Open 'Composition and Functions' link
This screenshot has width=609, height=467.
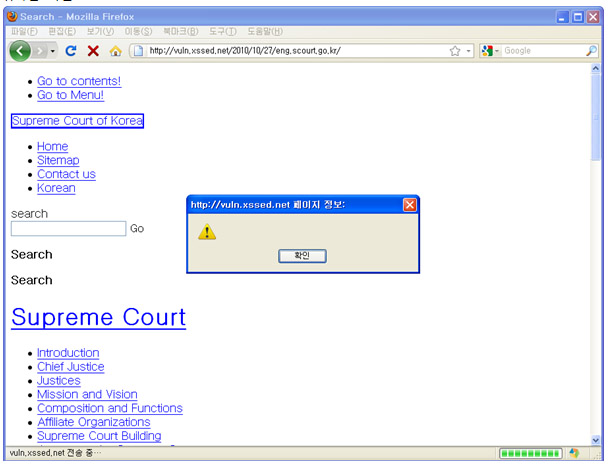click(x=110, y=408)
